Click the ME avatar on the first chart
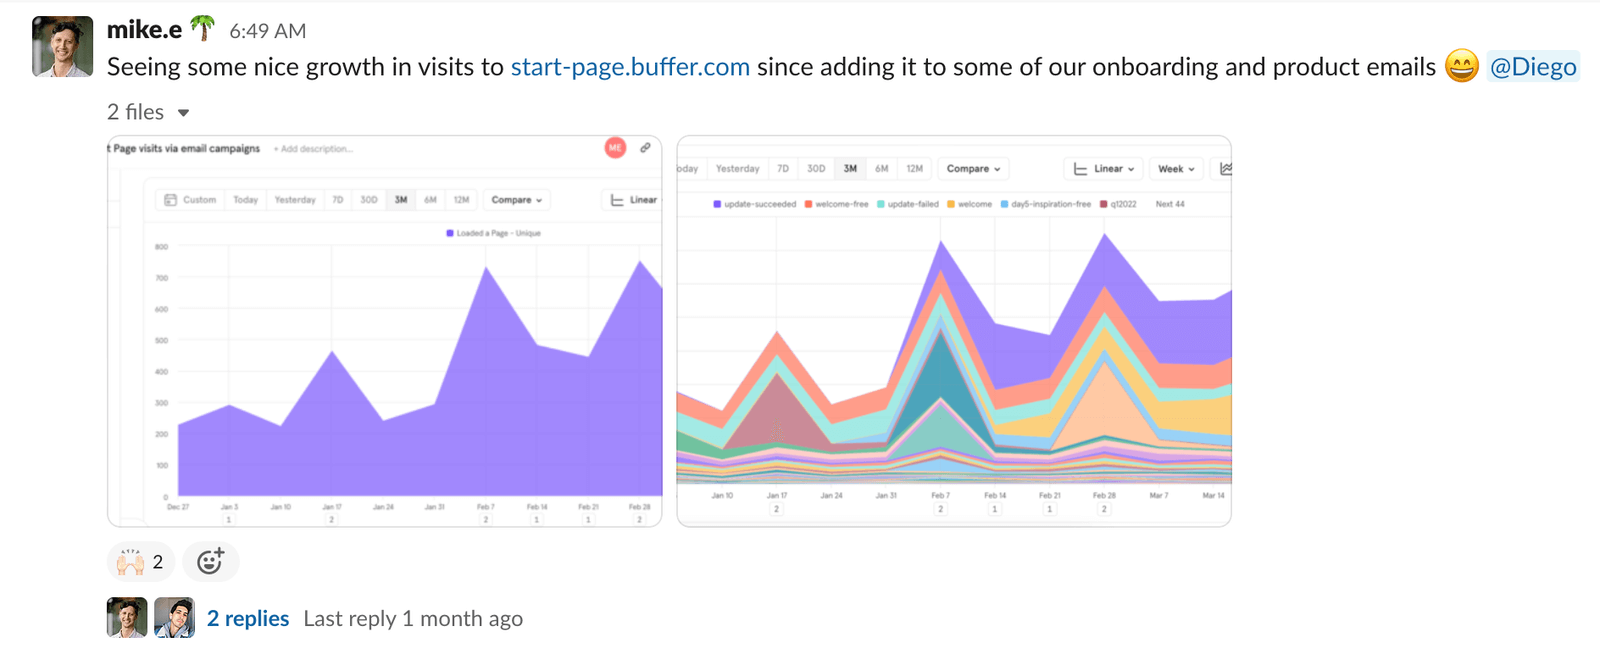 click(615, 148)
